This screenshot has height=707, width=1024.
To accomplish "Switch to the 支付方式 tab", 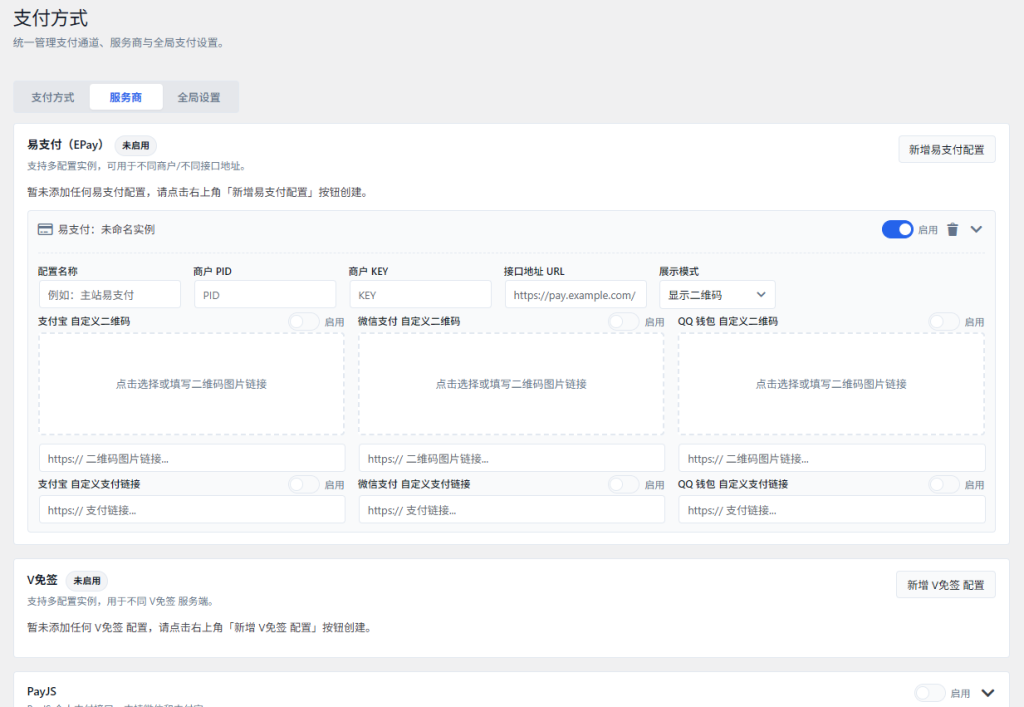I will coord(52,98).
